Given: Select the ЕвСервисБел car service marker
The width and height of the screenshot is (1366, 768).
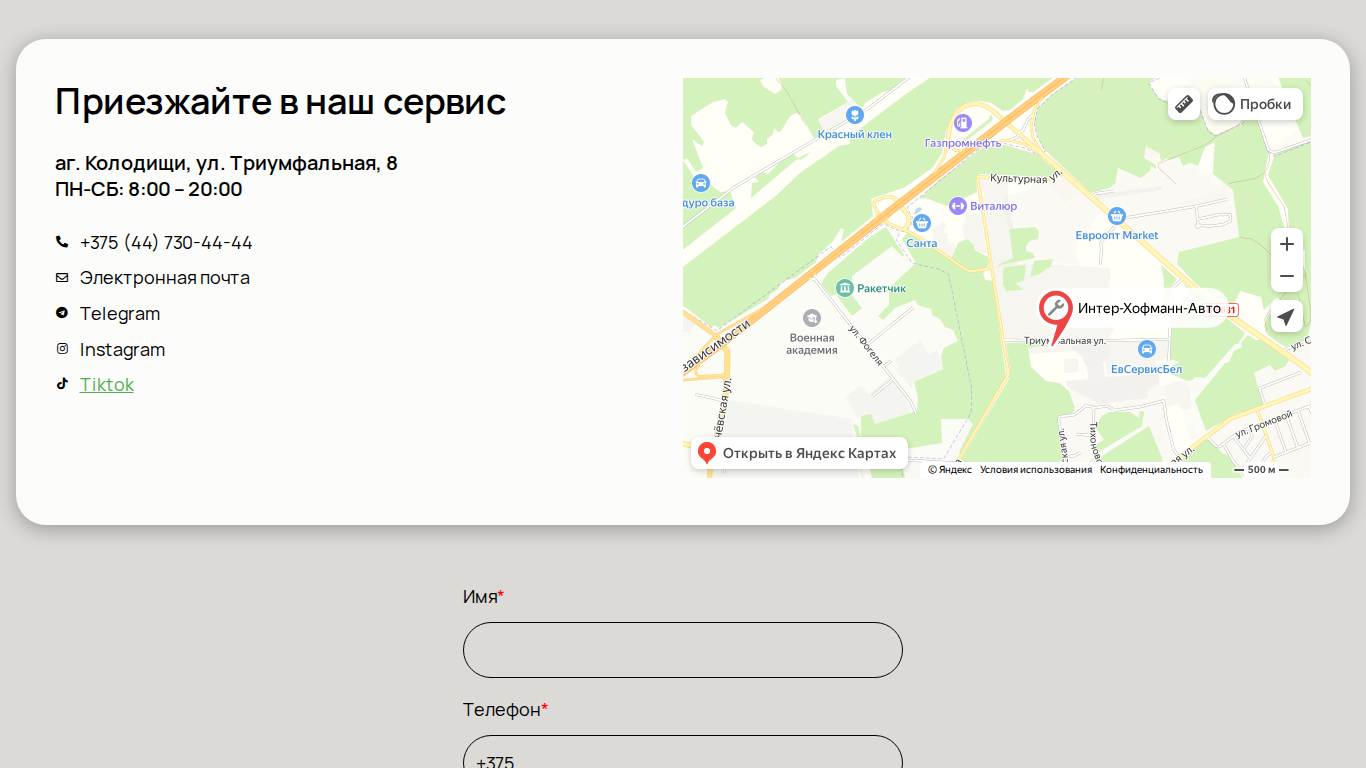Looking at the screenshot, I should pos(1147,349).
